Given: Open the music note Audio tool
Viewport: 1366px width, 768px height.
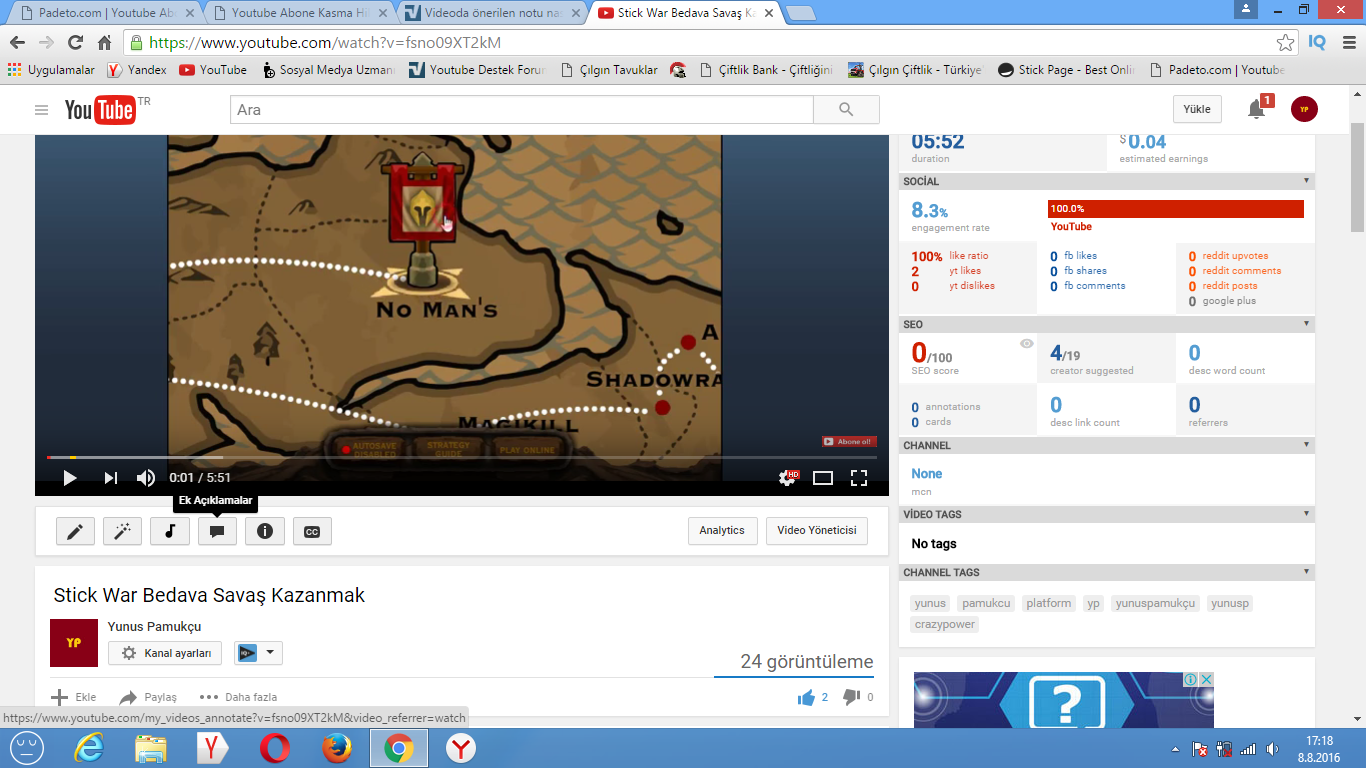Looking at the screenshot, I should tap(170, 531).
